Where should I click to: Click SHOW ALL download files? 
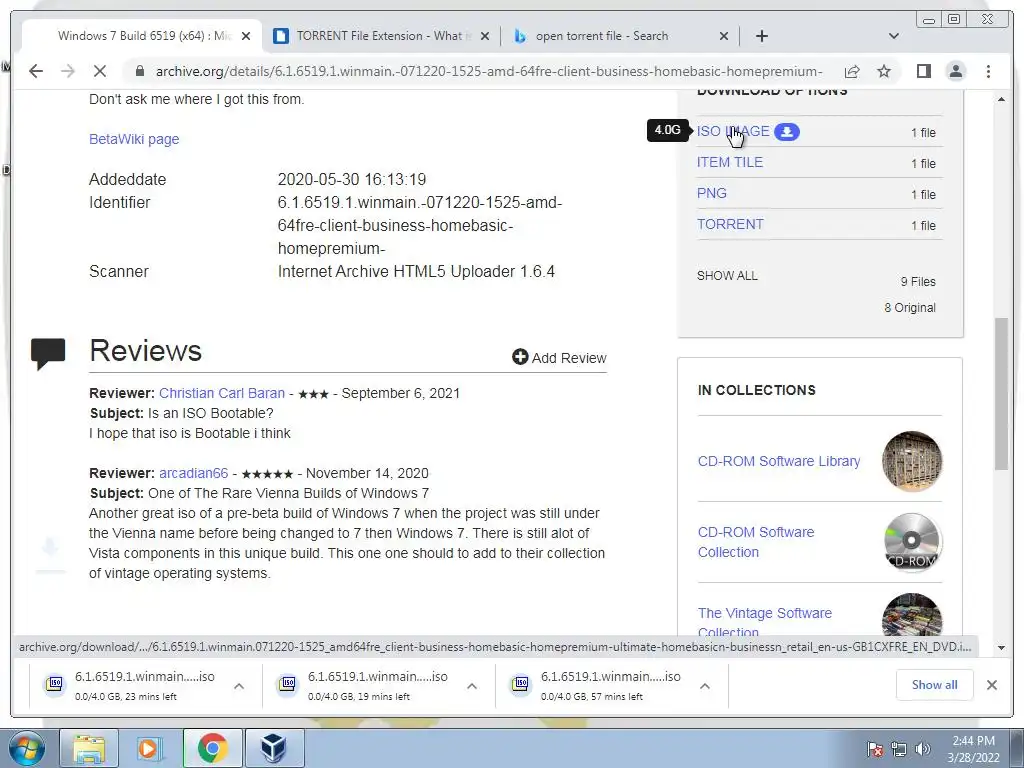(x=727, y=276)
